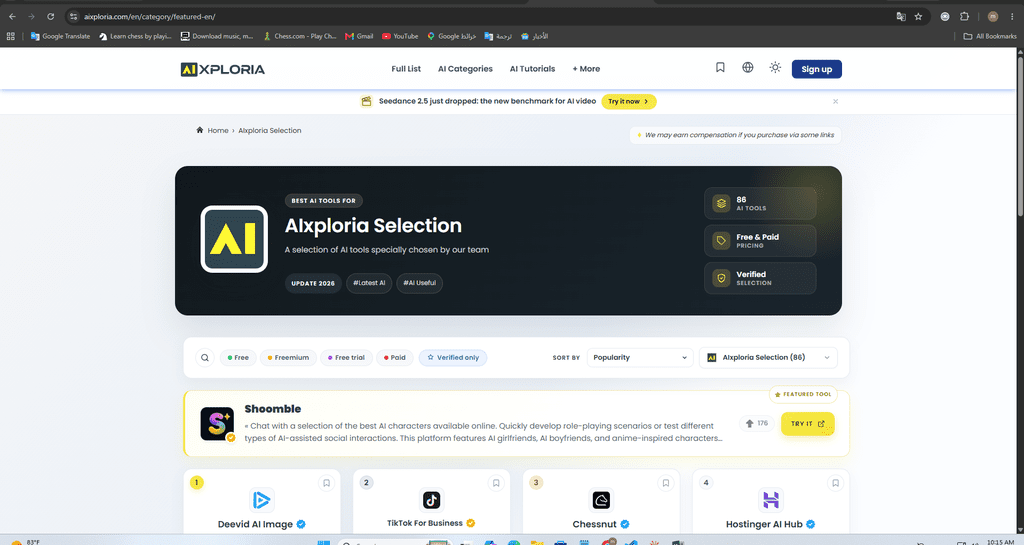
Task: Open the AIxploria Selection (86) category dropdown
Action: click(x=768, y=358)
